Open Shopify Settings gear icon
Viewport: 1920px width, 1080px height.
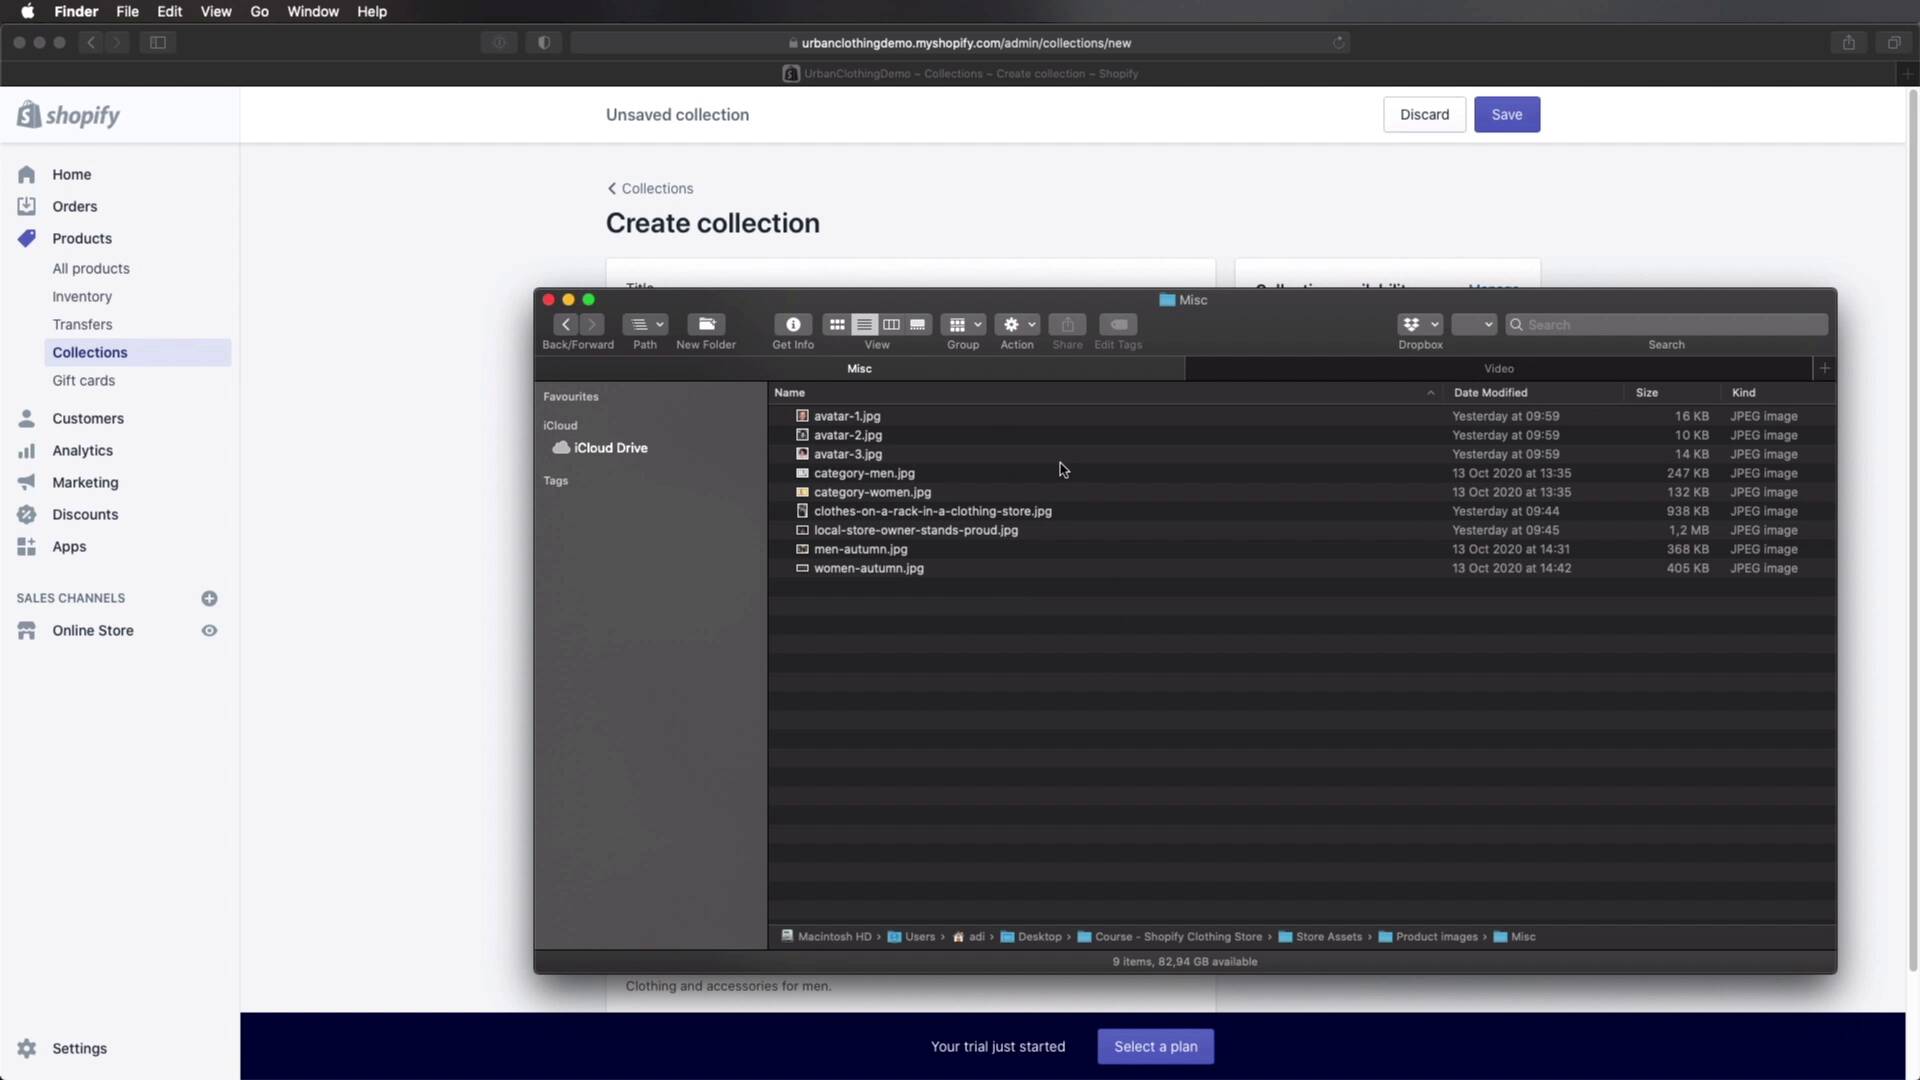27,1048
